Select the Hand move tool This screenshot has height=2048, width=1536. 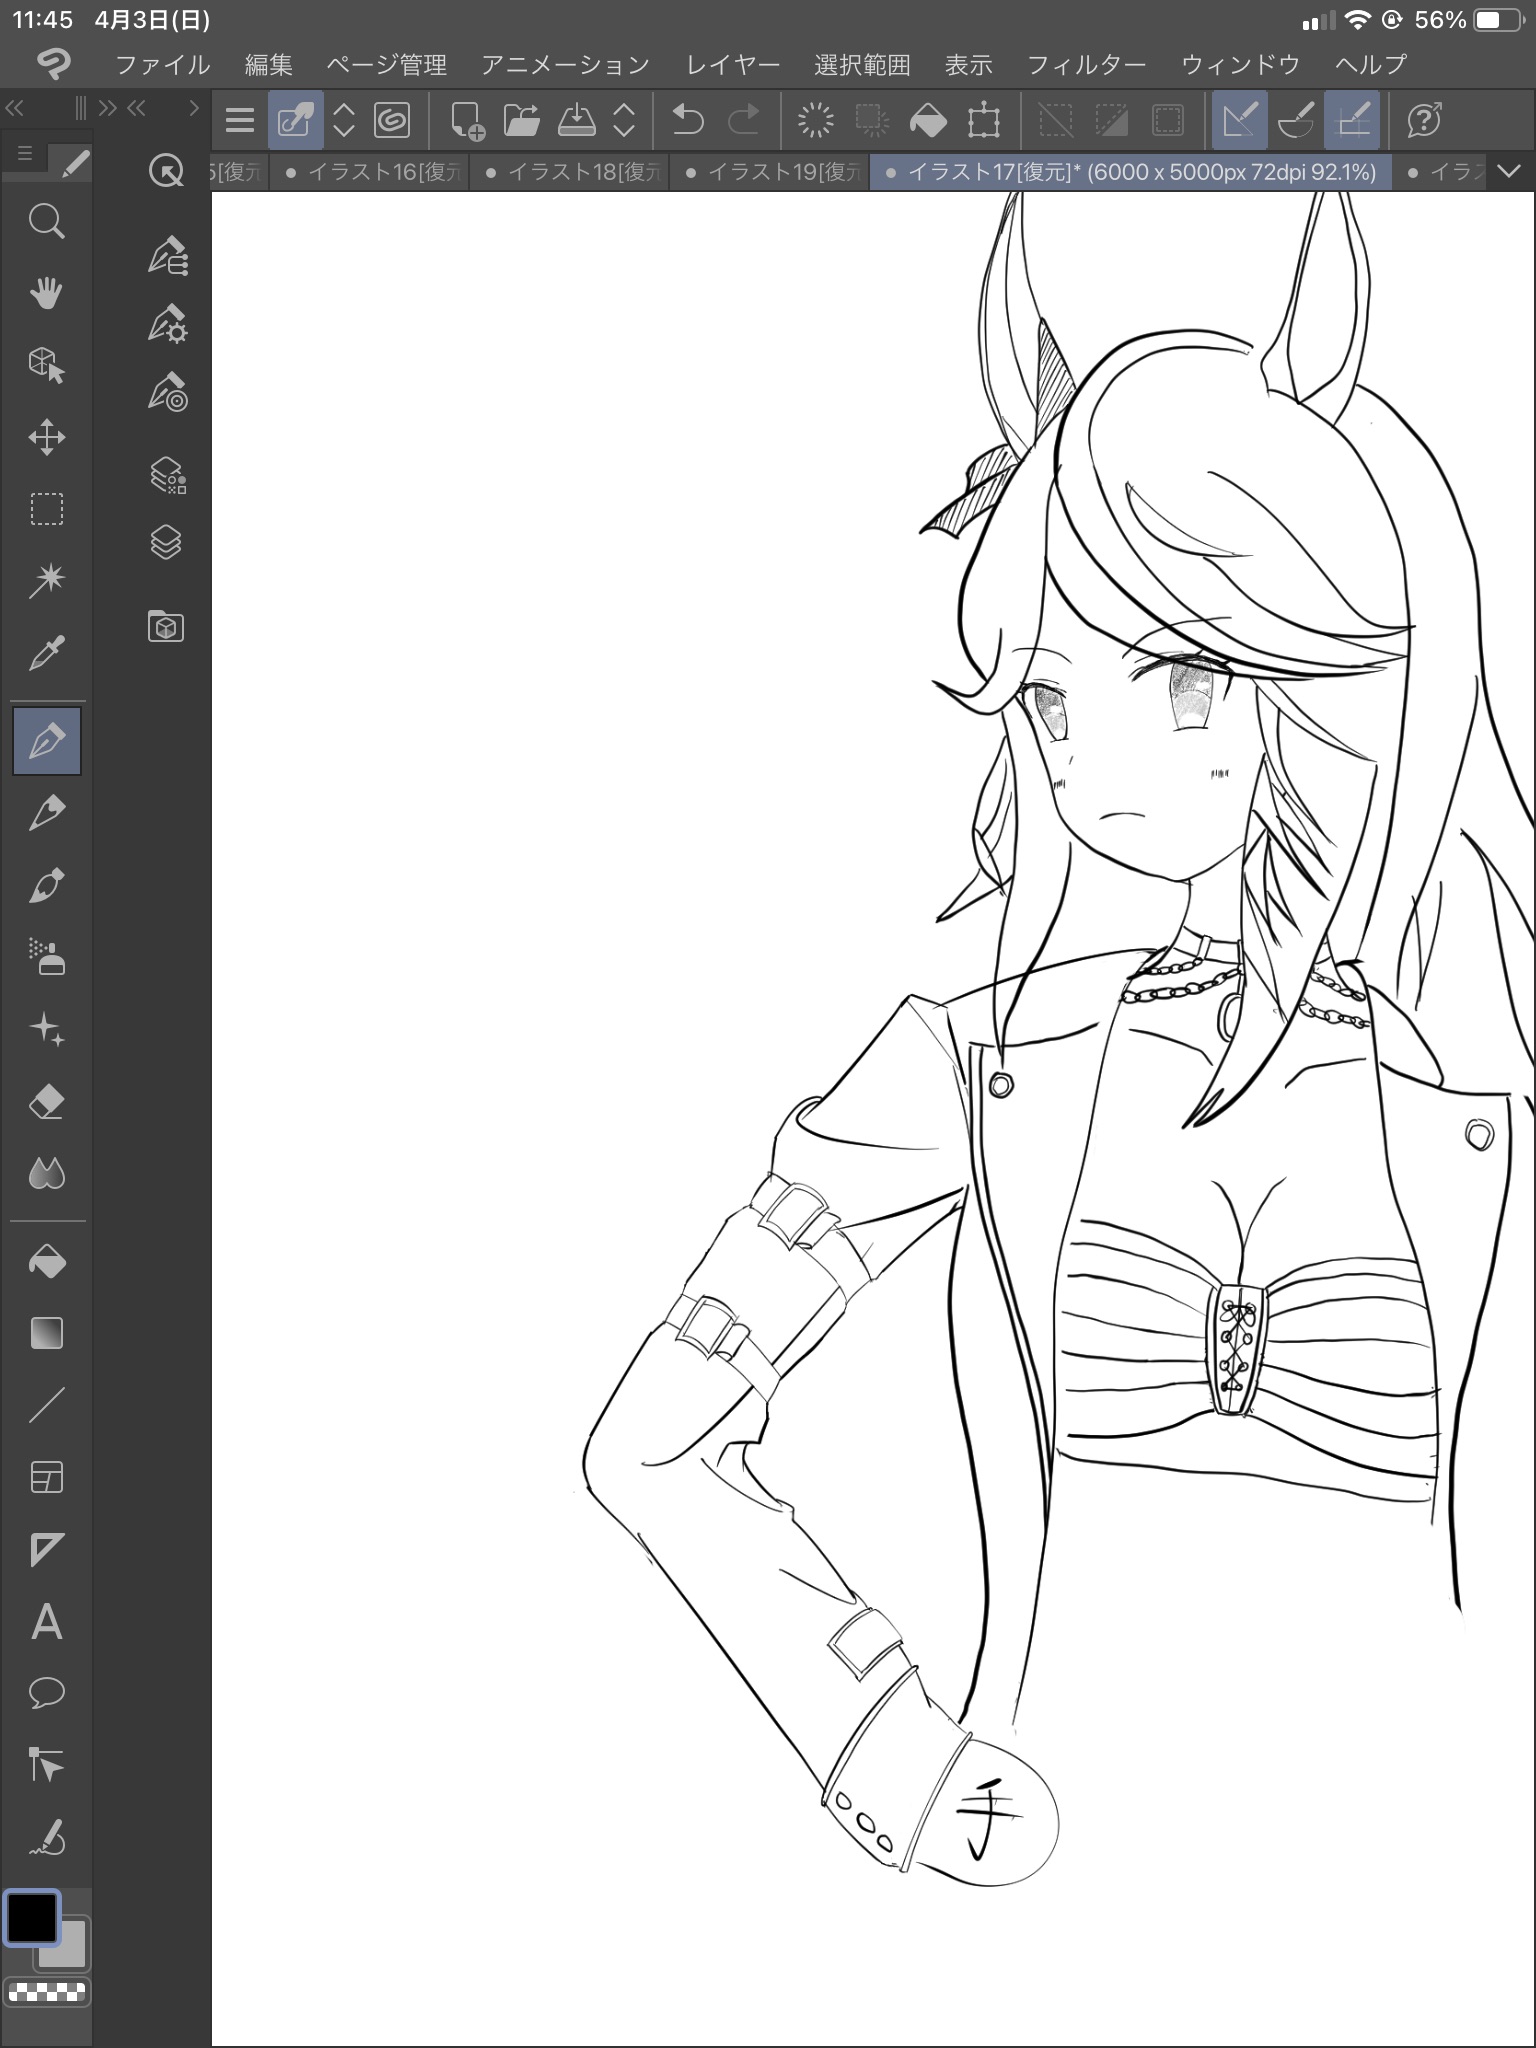(x=46, y=293)
